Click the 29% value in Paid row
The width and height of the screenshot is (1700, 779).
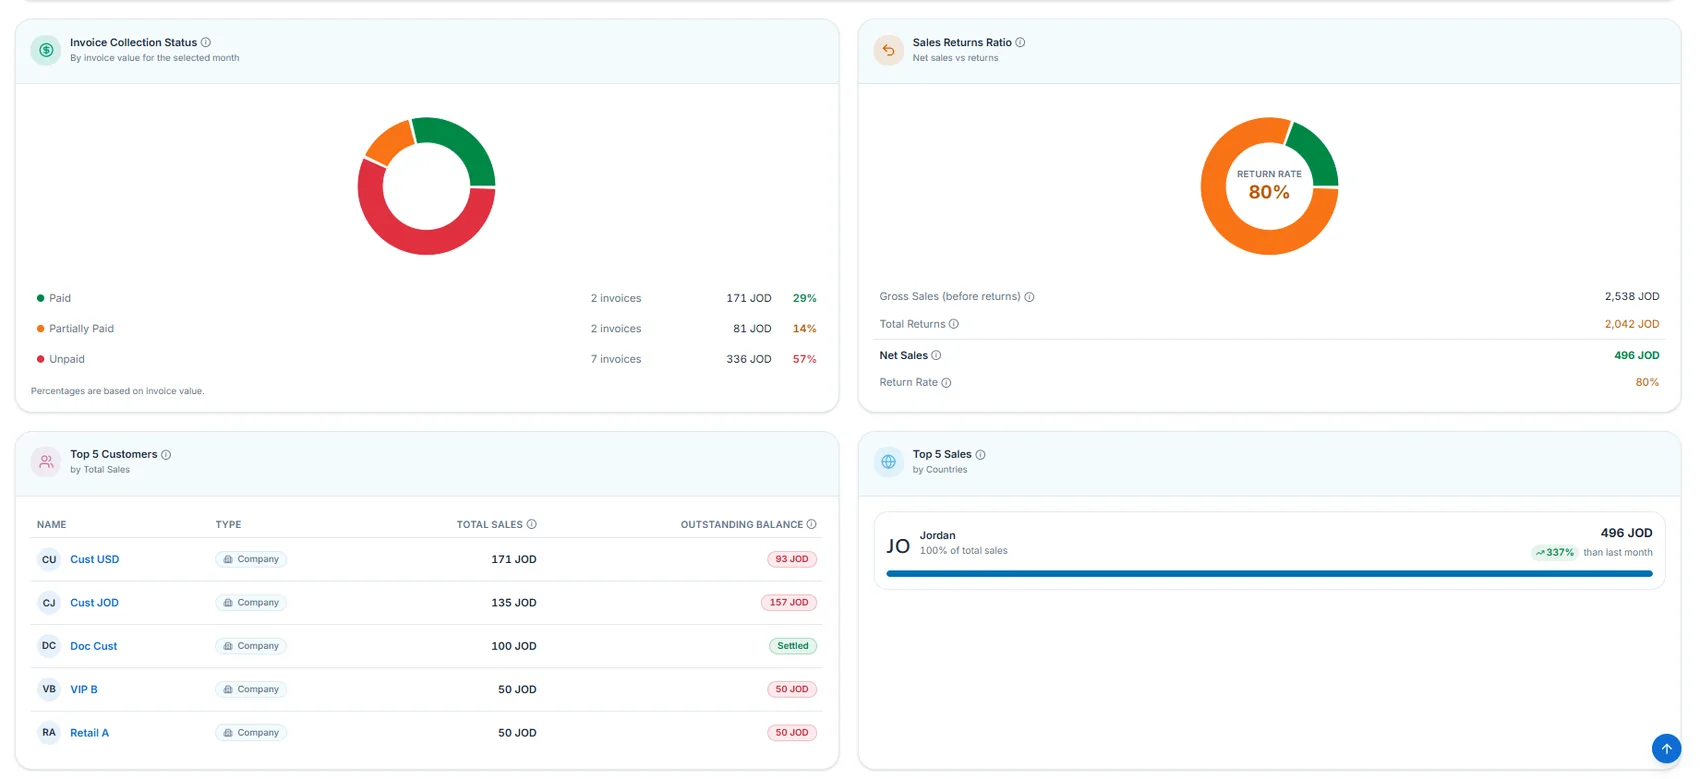[805, 298]
